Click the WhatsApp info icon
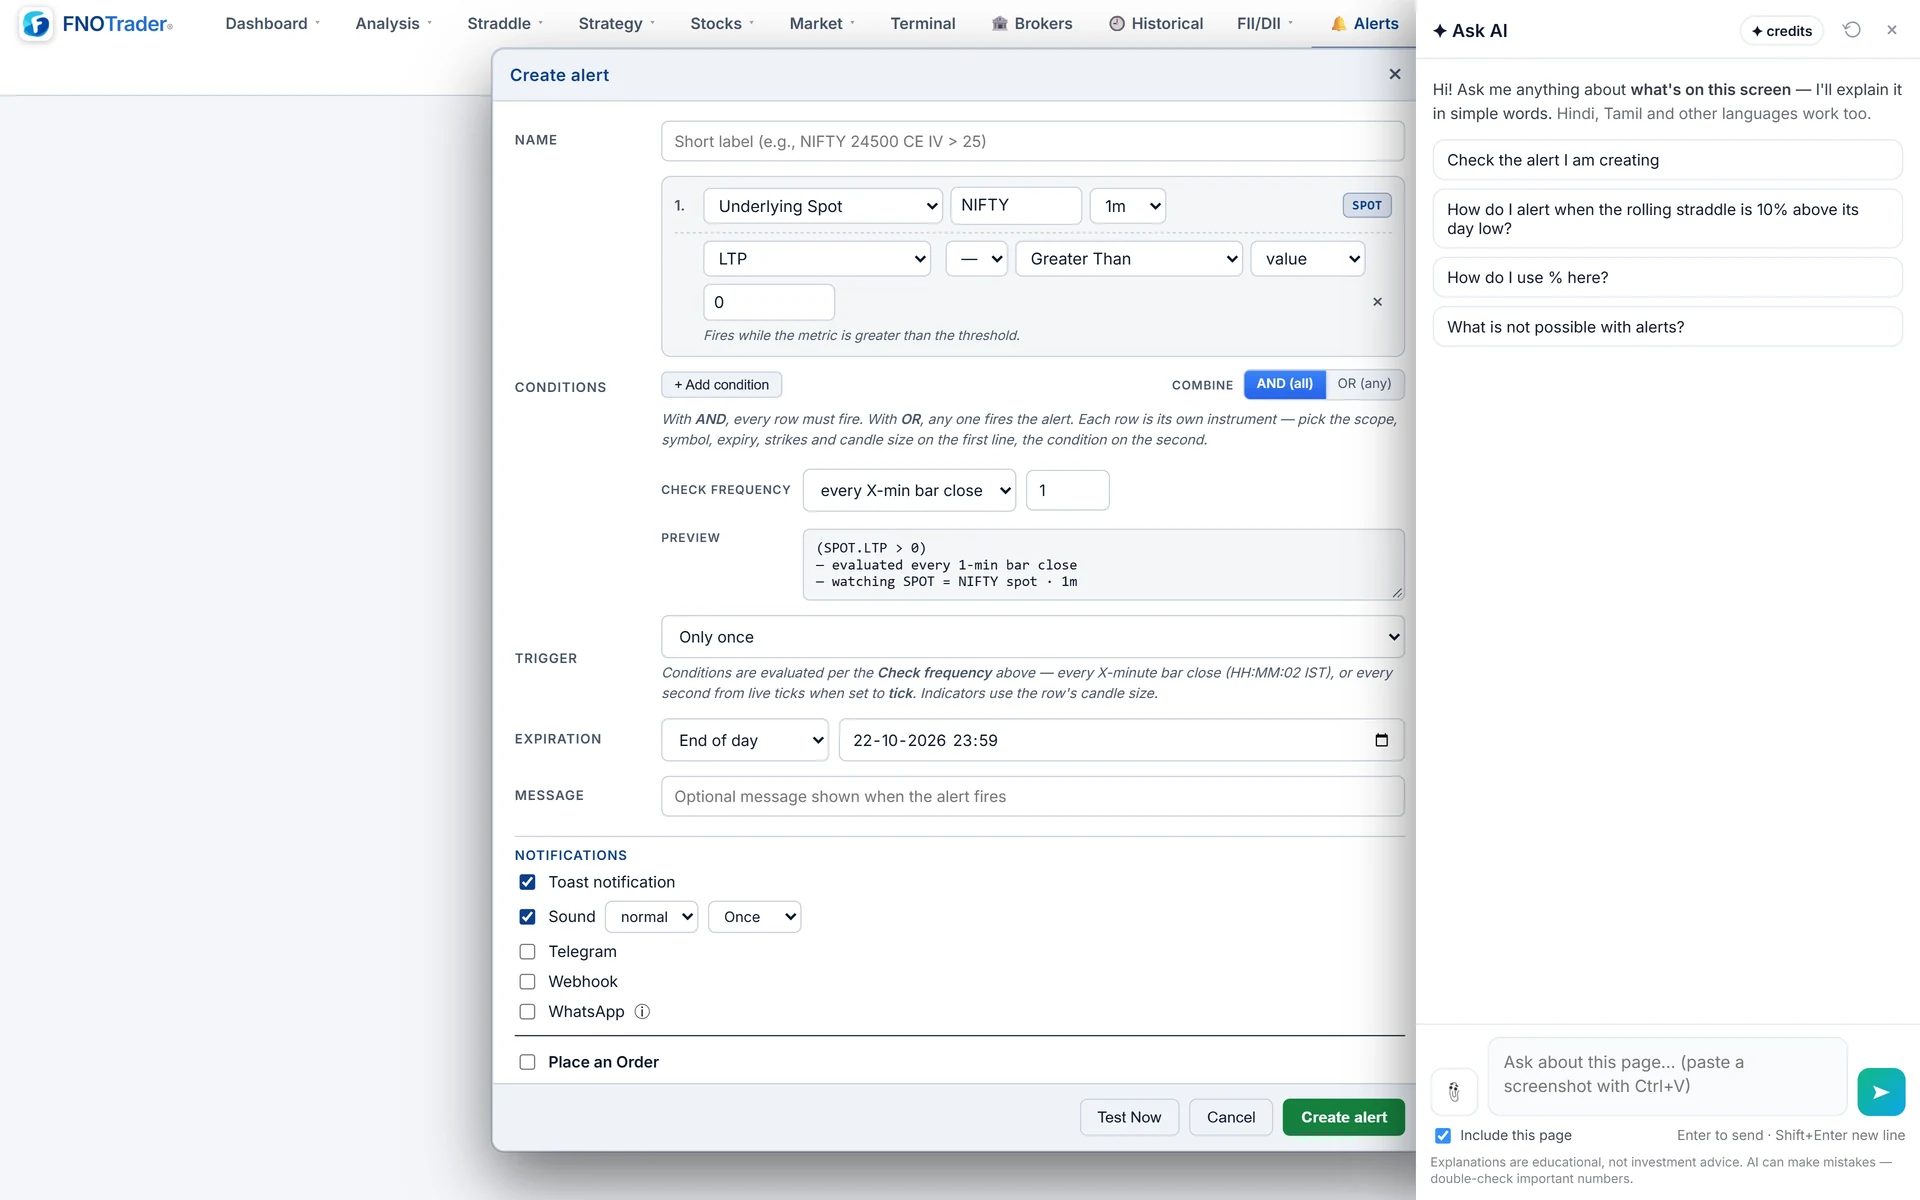The height and width of the screenshot is (1200, 1920). 642,1012
